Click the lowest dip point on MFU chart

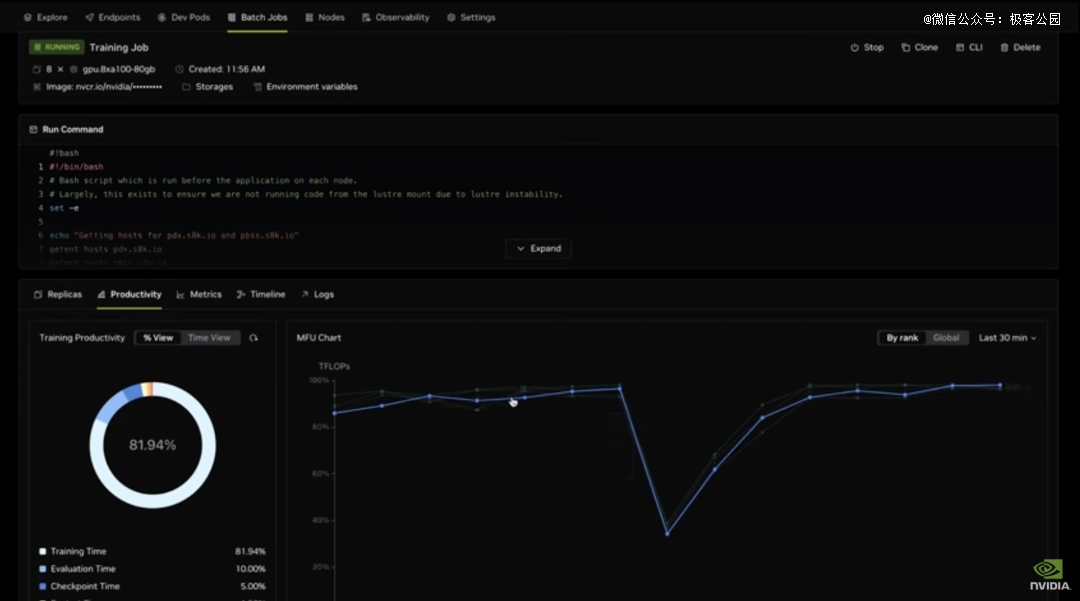[x=667, y=533]
